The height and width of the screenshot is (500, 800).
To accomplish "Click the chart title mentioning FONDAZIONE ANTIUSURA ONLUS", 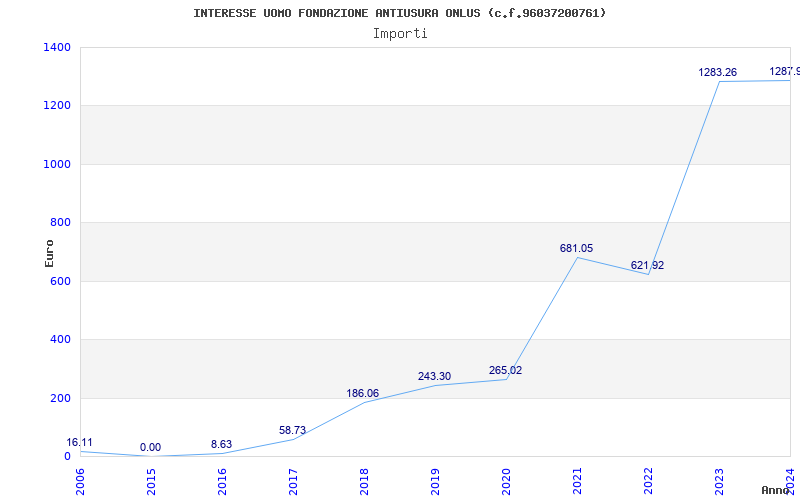I will coord(399,13).
